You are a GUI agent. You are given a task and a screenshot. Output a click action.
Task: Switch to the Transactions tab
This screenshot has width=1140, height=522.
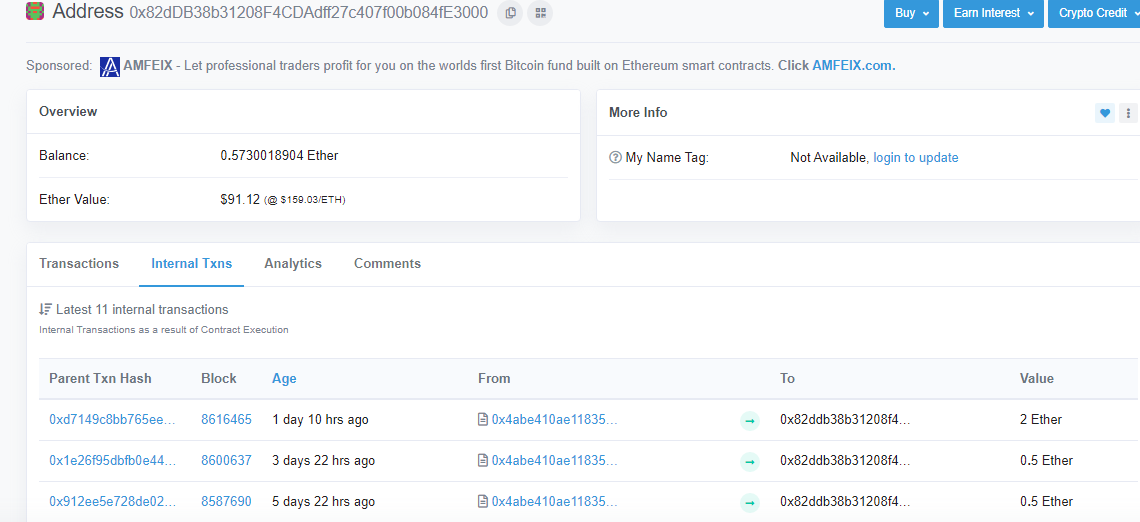pyautogui.click(x=79, y=264)
